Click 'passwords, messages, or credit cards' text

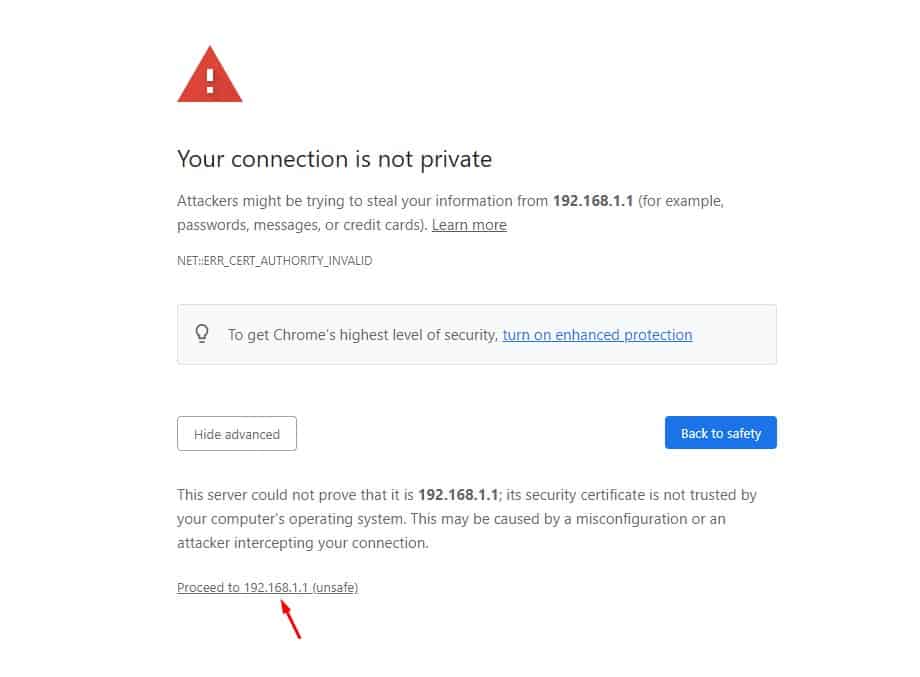click(301, 225)
